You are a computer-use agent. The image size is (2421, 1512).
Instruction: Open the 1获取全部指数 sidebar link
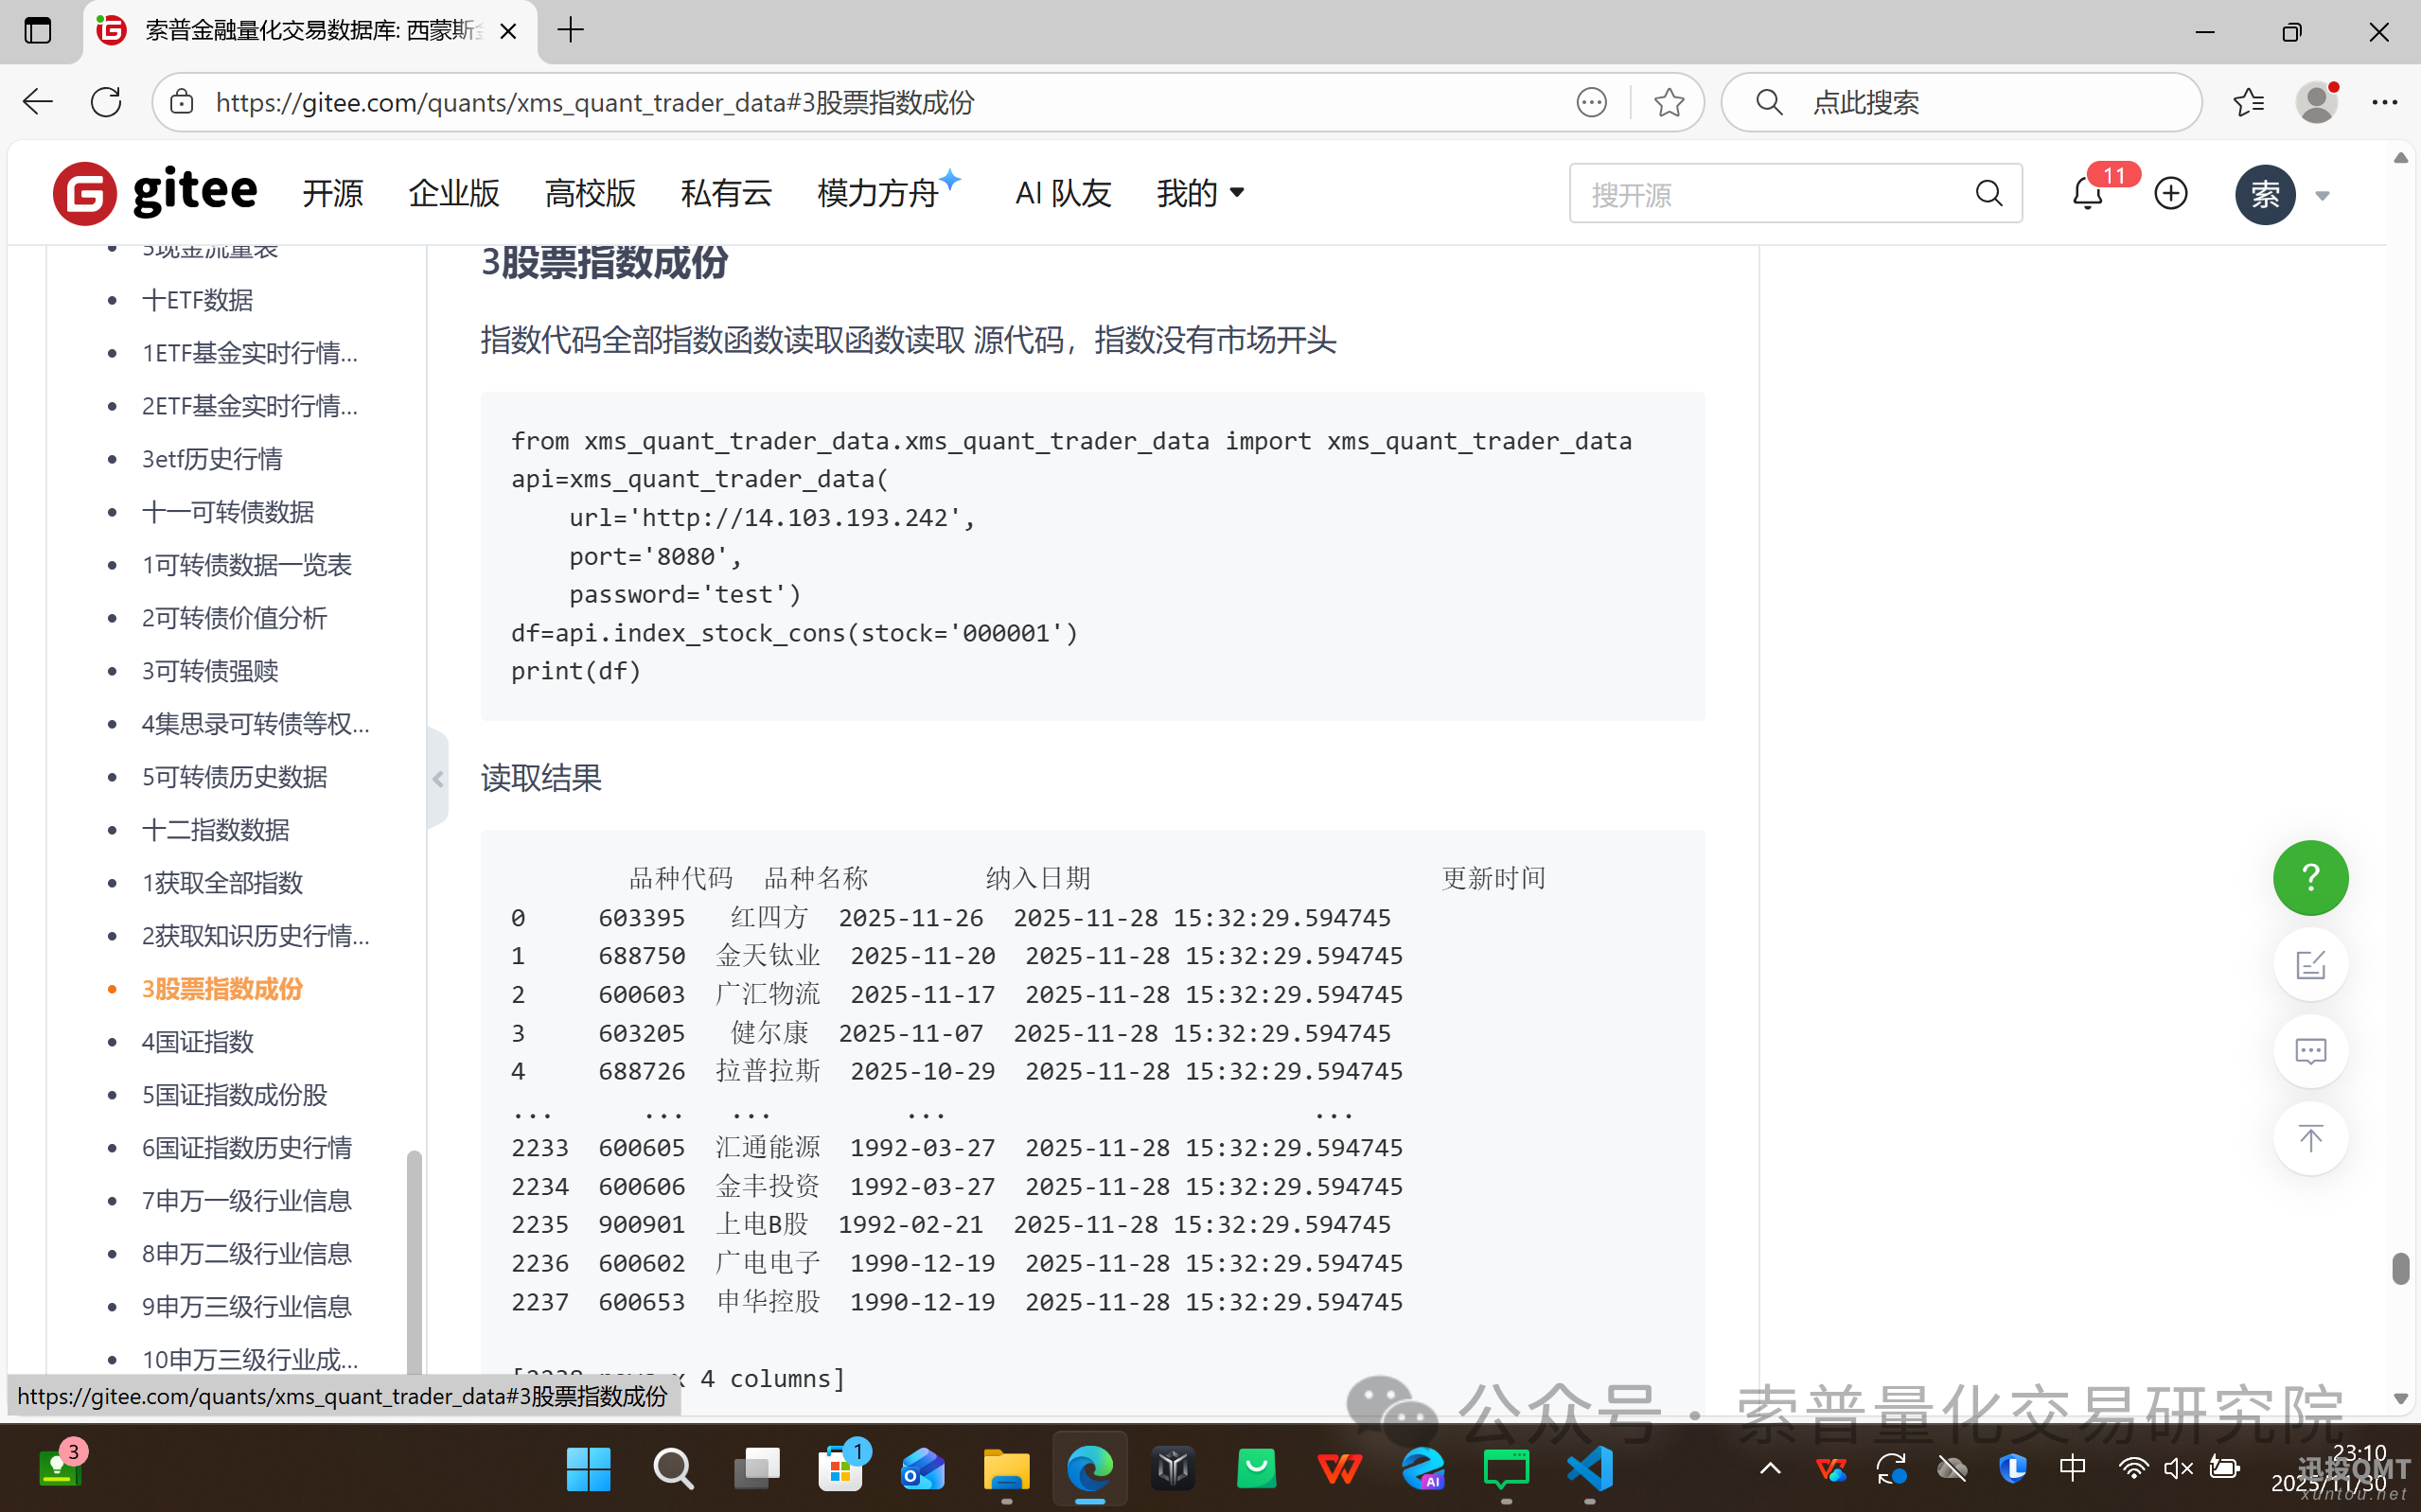(x=222, y=882)
